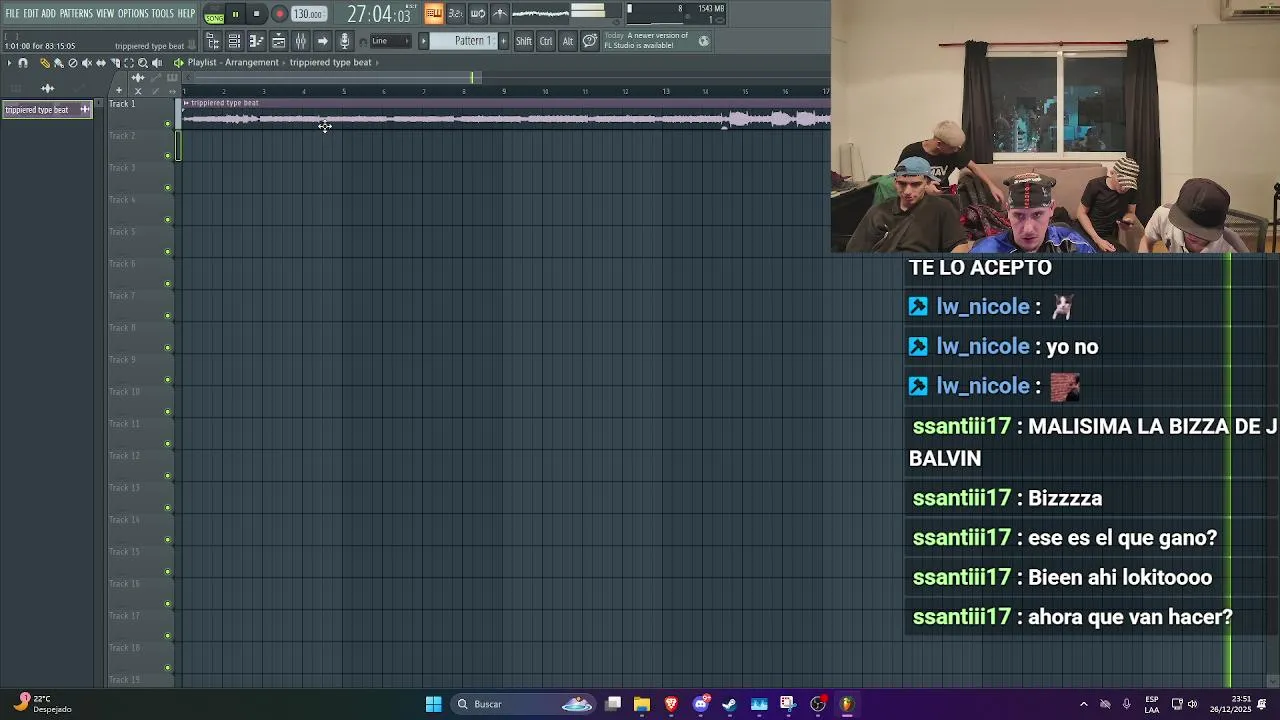Viewport: 1280px width, 720px height.
Task: Open the OPTIONS menu
Action: 133,13
